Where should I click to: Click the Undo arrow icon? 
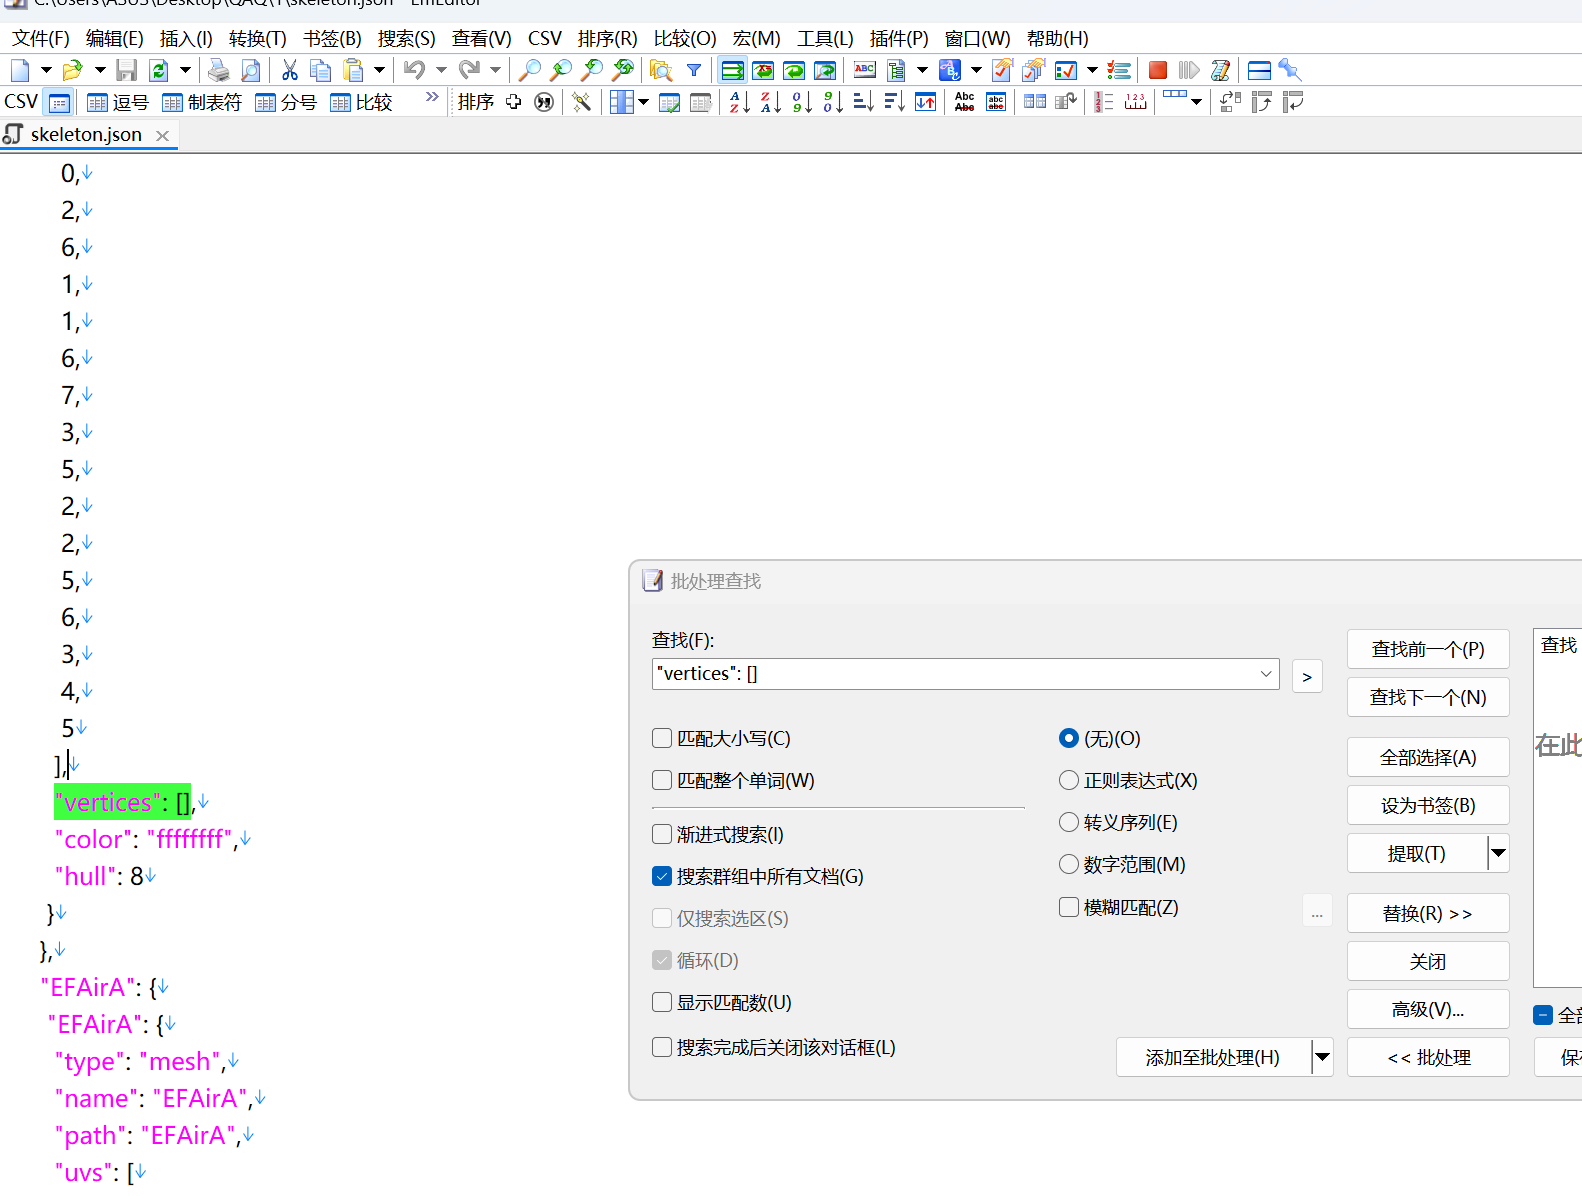(414, 70)
